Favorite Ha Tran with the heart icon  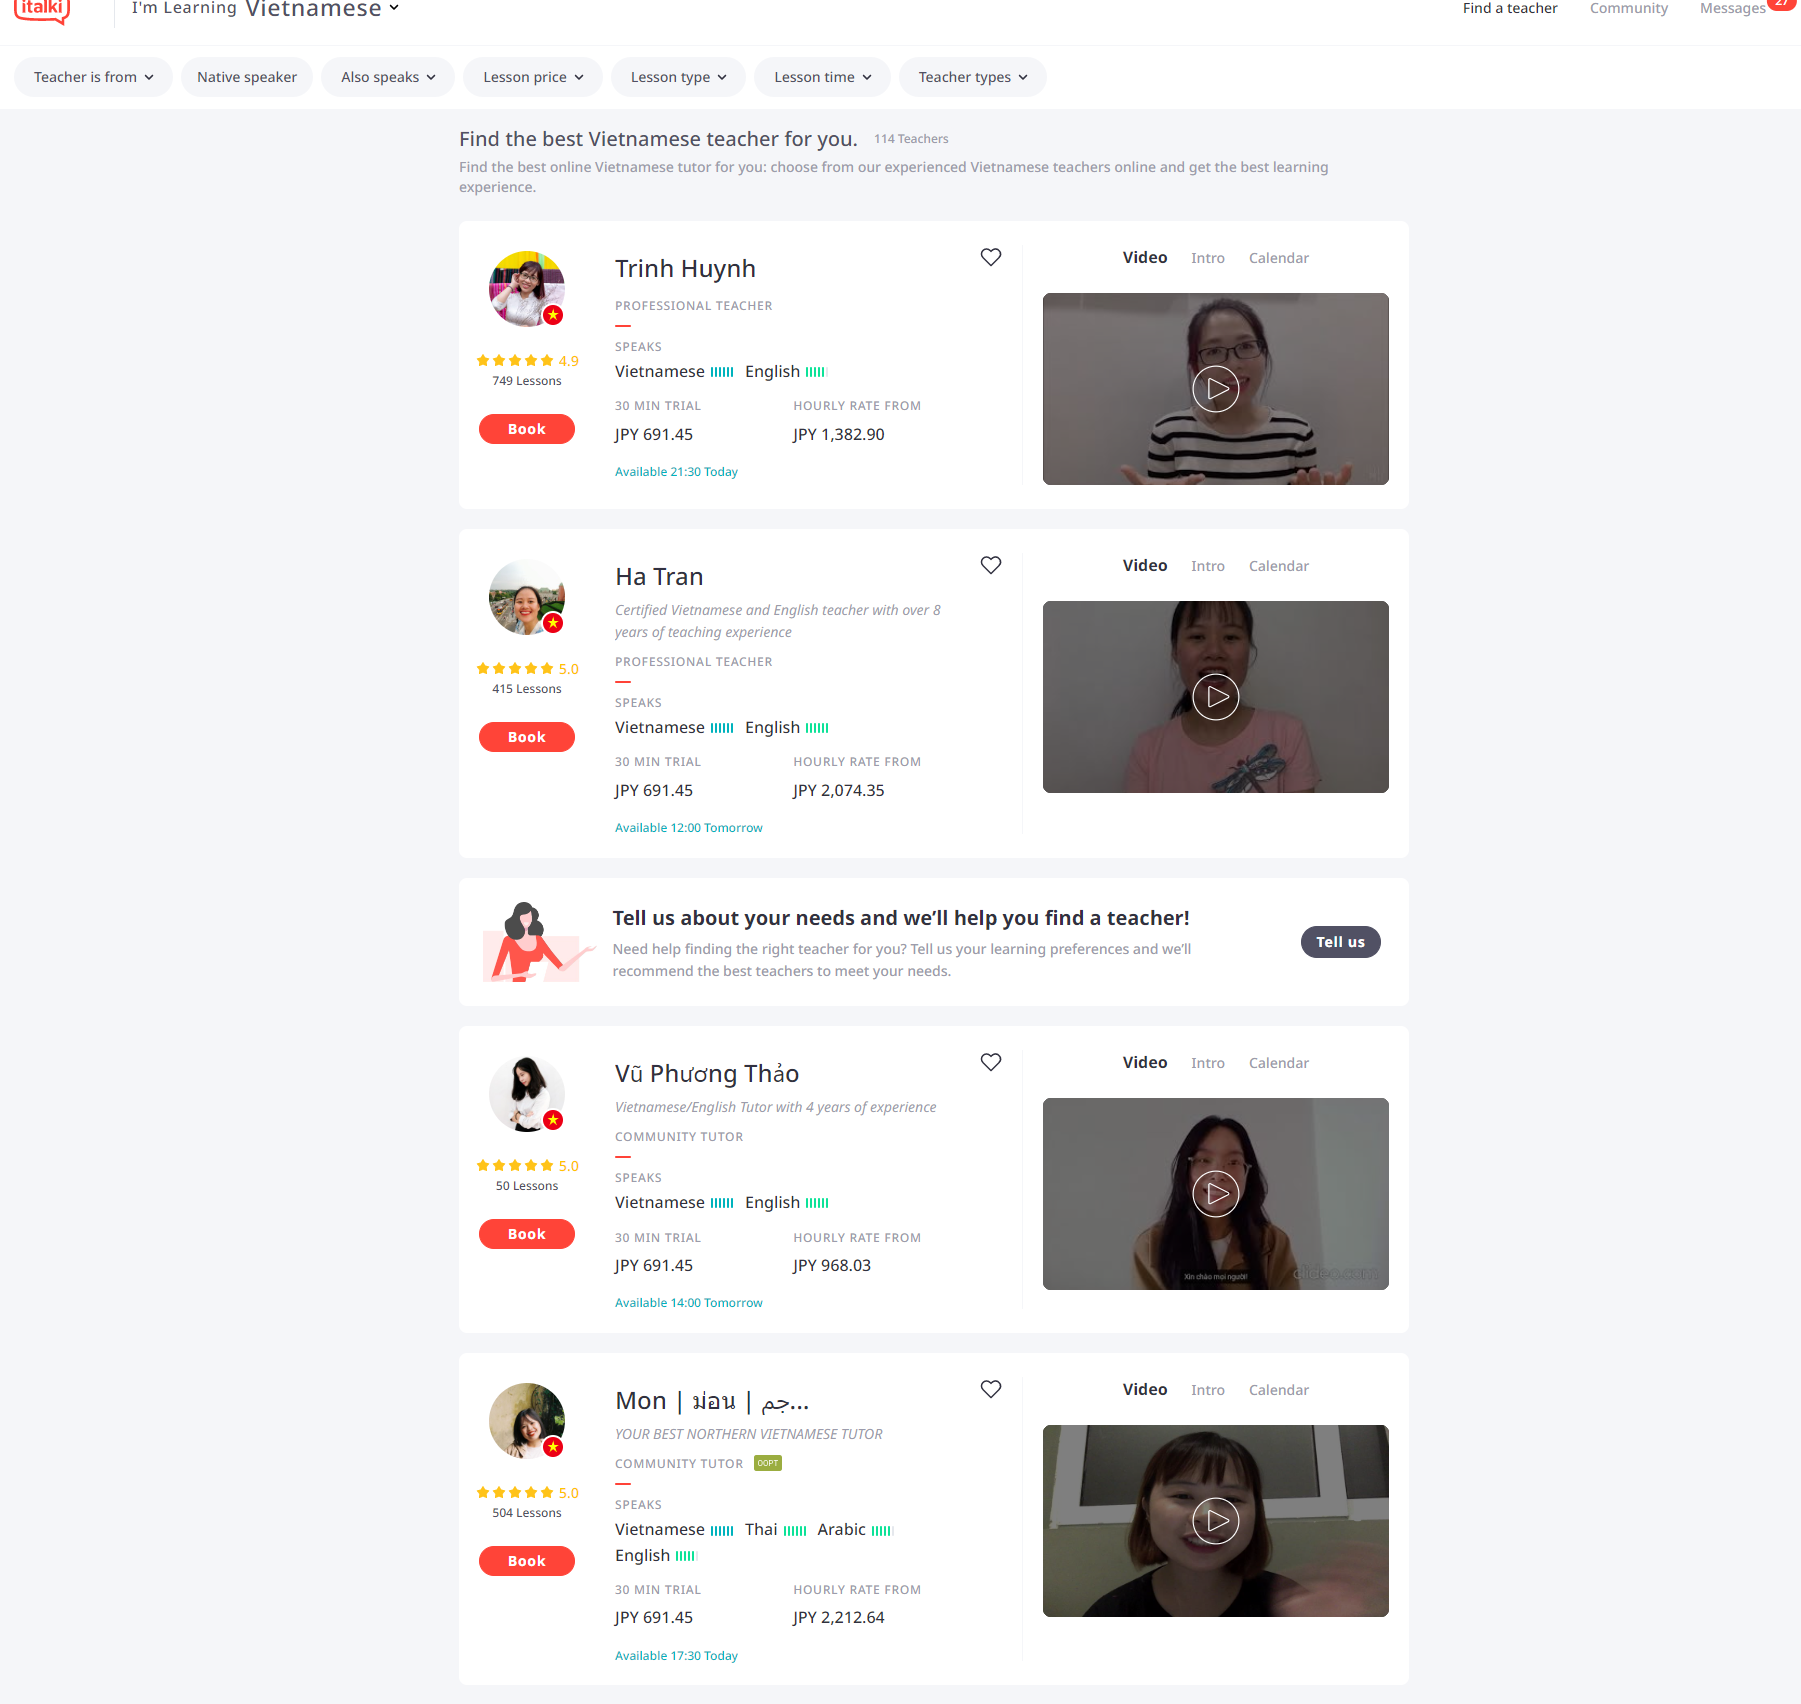991,565
